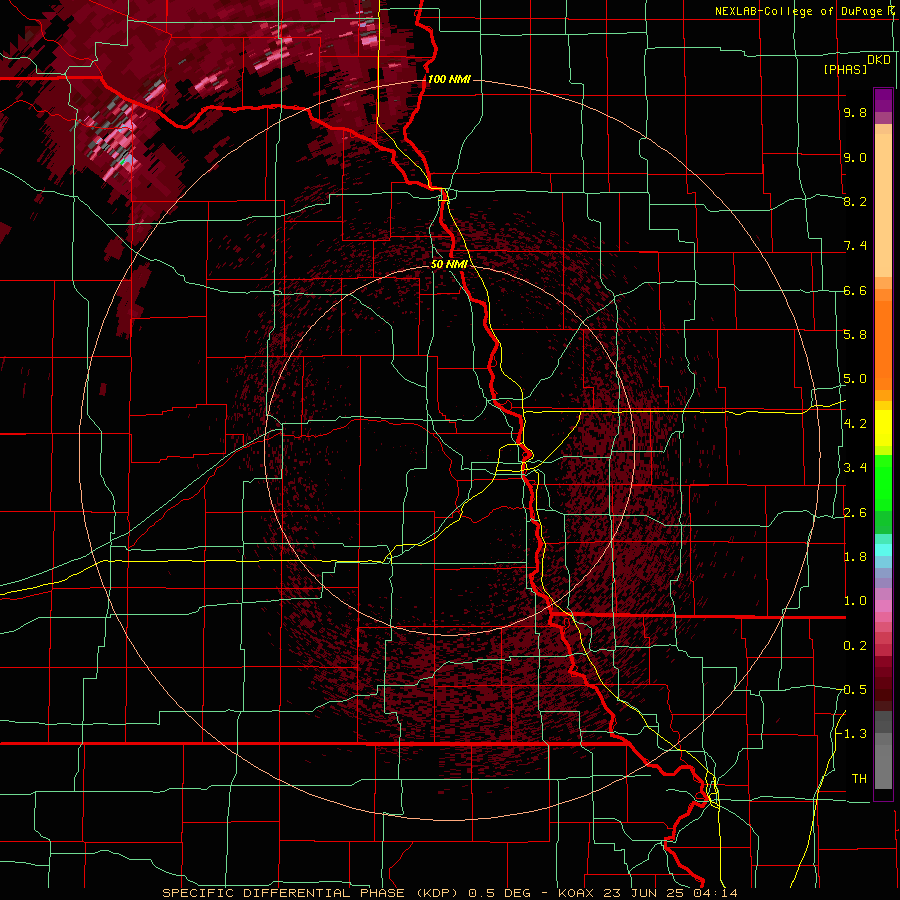Click the 6.6 scale value
Screen dimensions: 900x900
tap(855, 290)
